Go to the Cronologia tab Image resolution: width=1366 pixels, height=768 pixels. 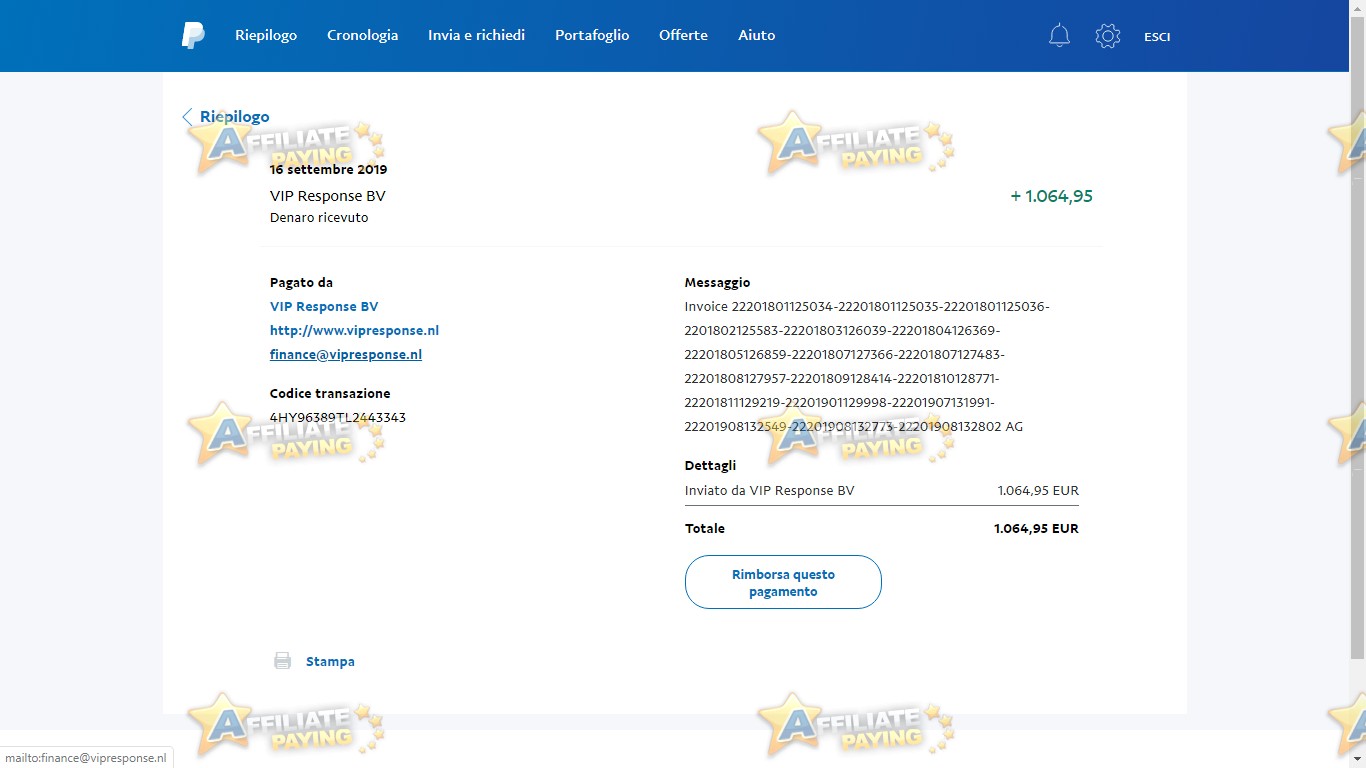(x=362, y=35)
